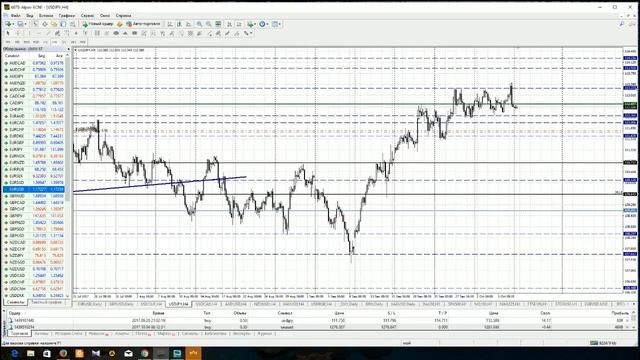Toggle chart auto scroll icon
640x360 pixels.
pos(229,24)
